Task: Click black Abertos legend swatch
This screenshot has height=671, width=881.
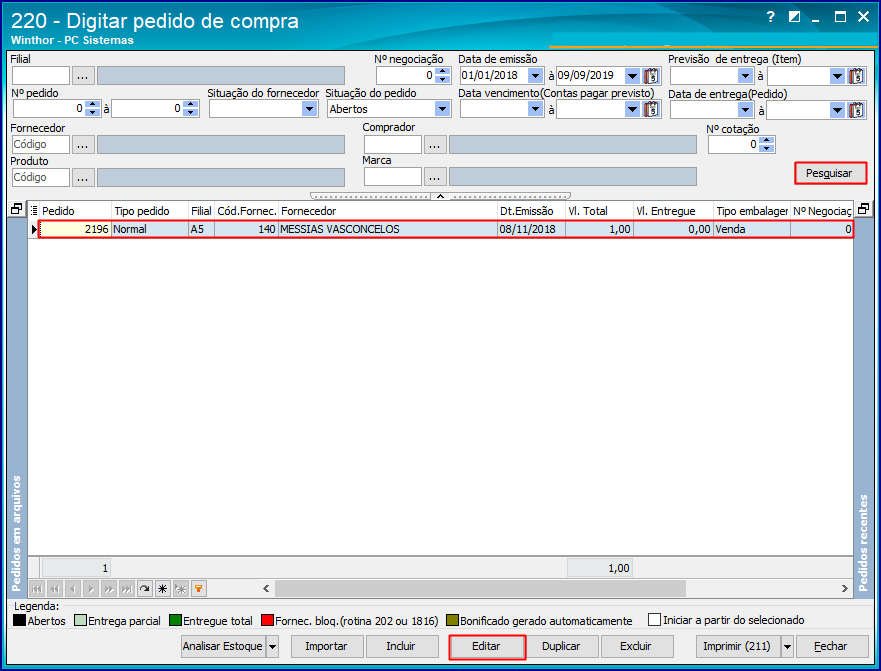Action: [x=20, y=620]
